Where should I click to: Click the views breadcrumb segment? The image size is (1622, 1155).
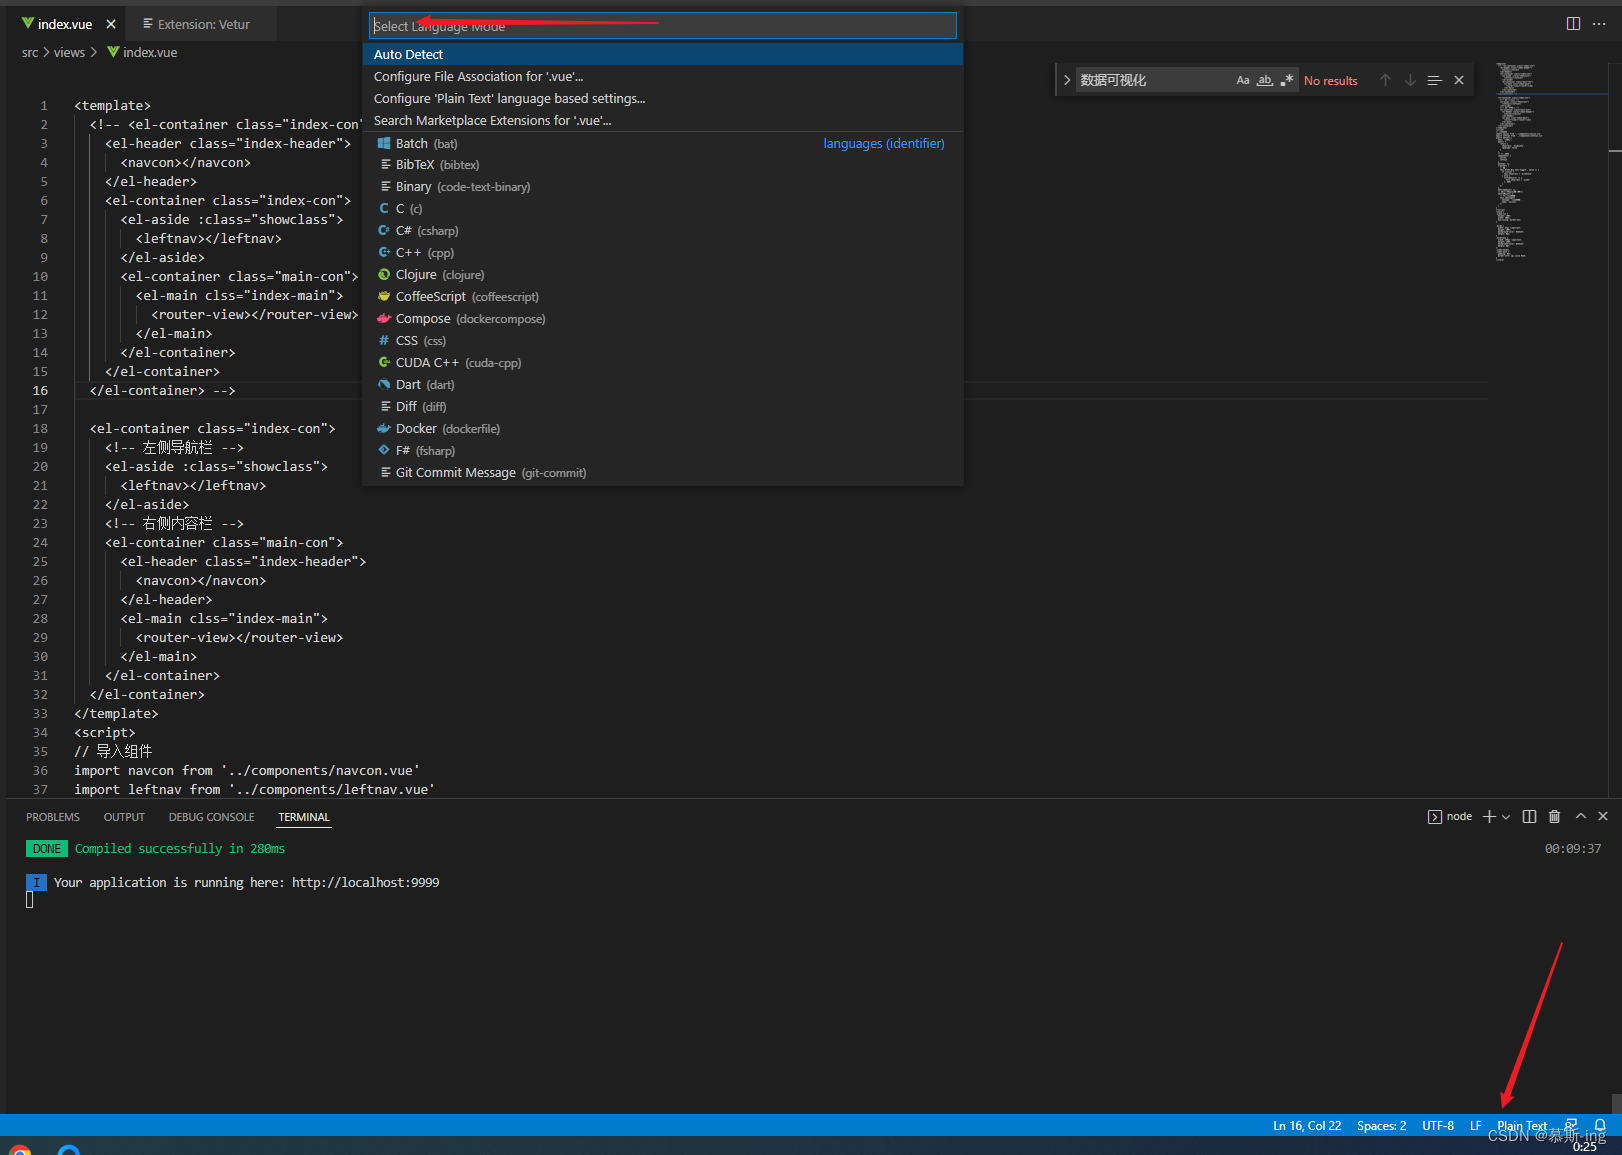pyautogui.click(x=69, y=52)
